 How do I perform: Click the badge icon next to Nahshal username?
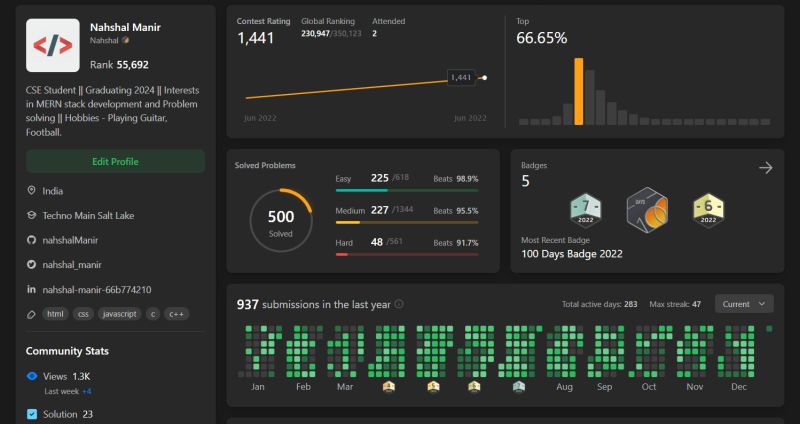coord(126,40)
